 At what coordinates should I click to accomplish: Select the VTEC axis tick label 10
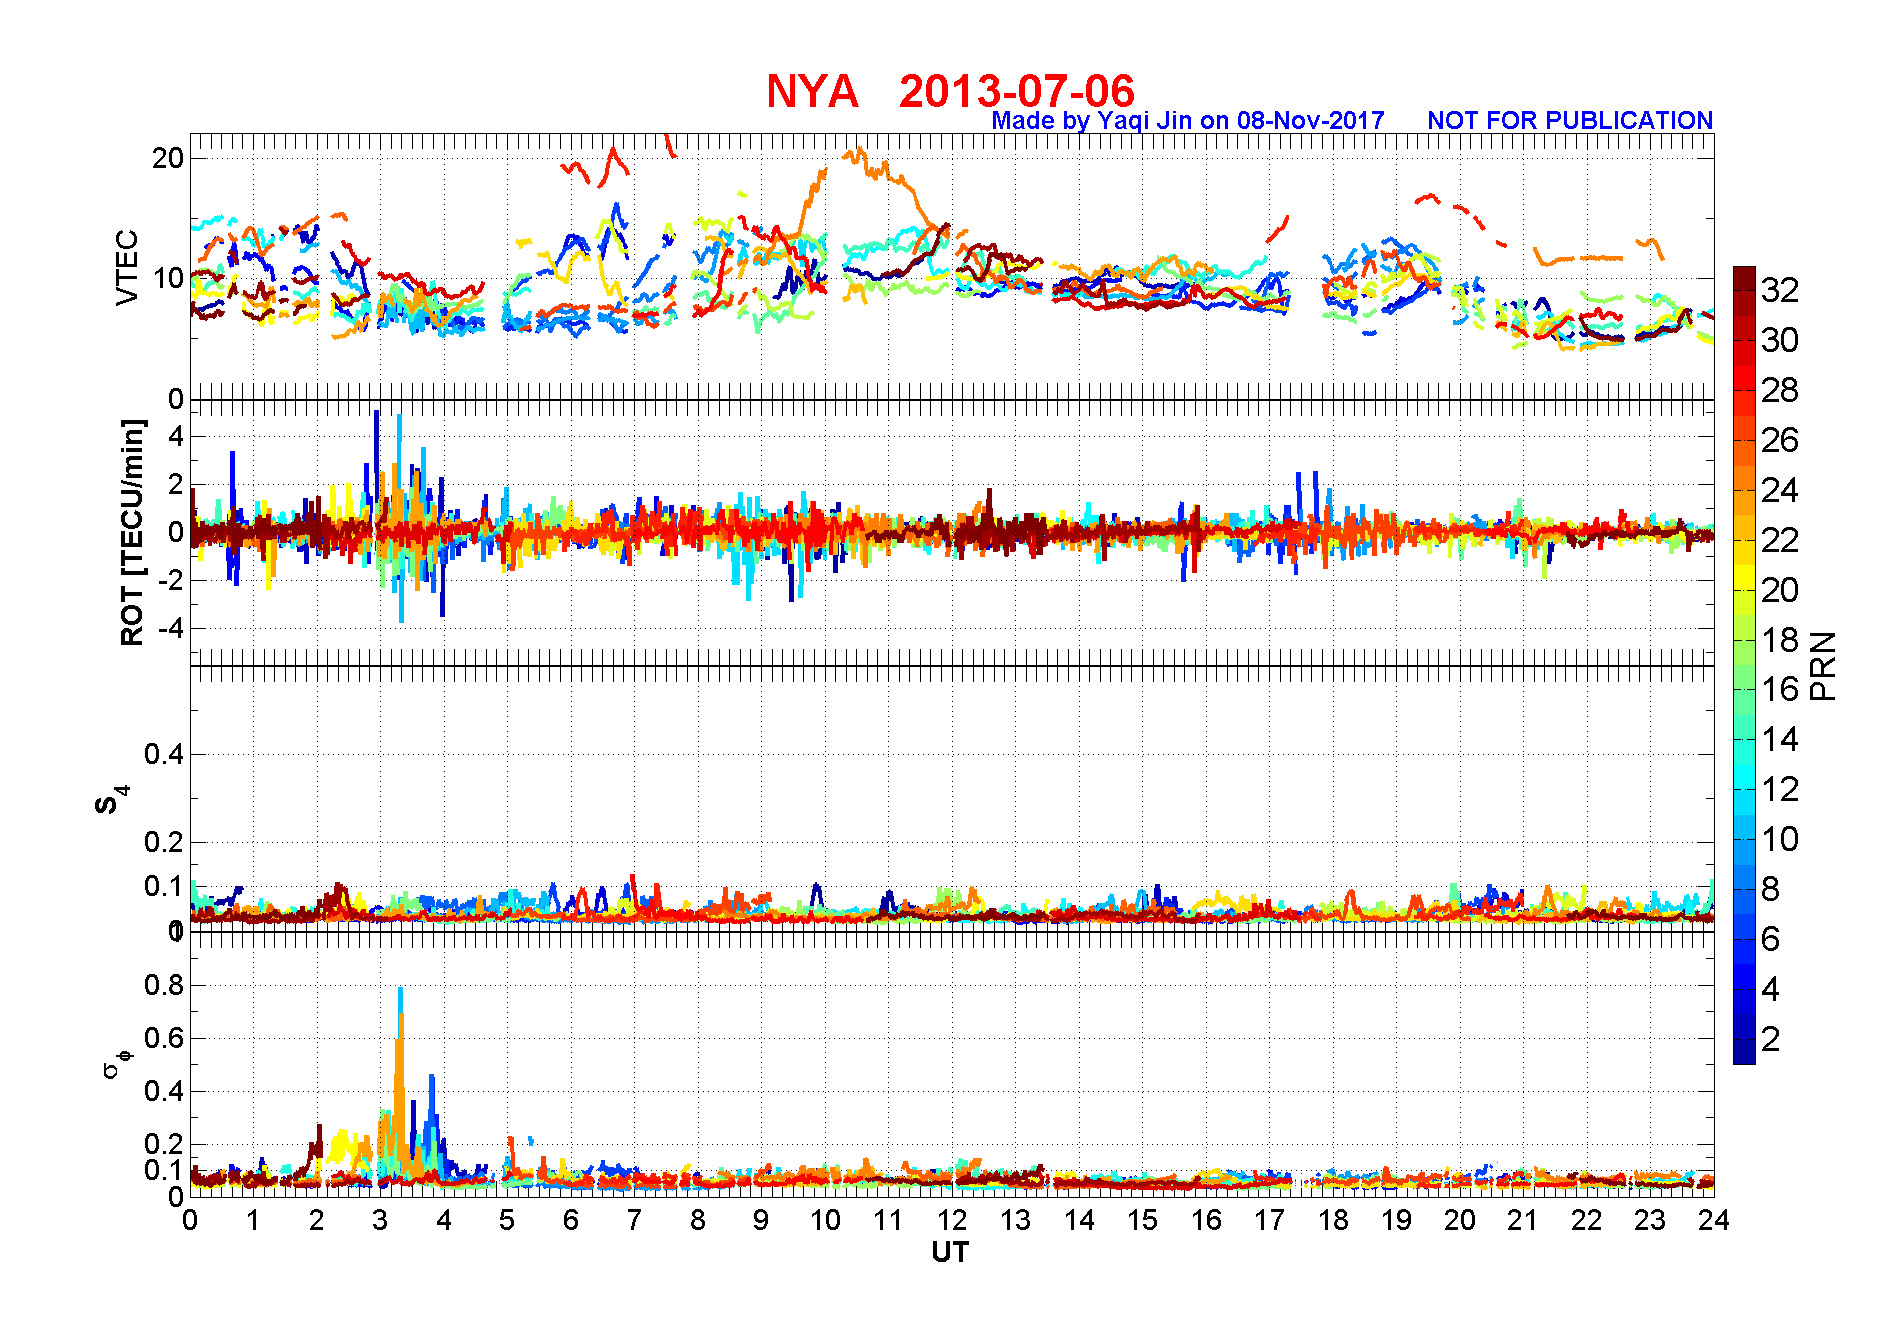click(x=168, y=278)
